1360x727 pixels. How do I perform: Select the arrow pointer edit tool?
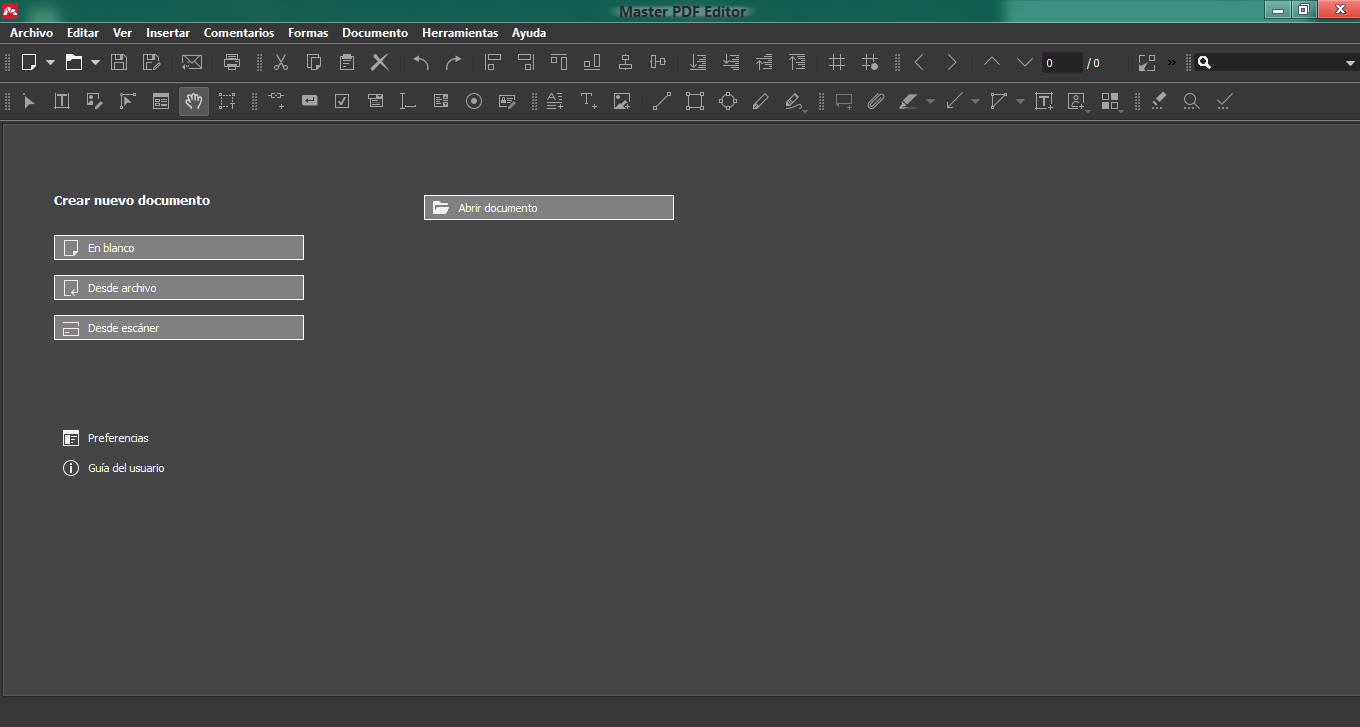pos(29,101)
